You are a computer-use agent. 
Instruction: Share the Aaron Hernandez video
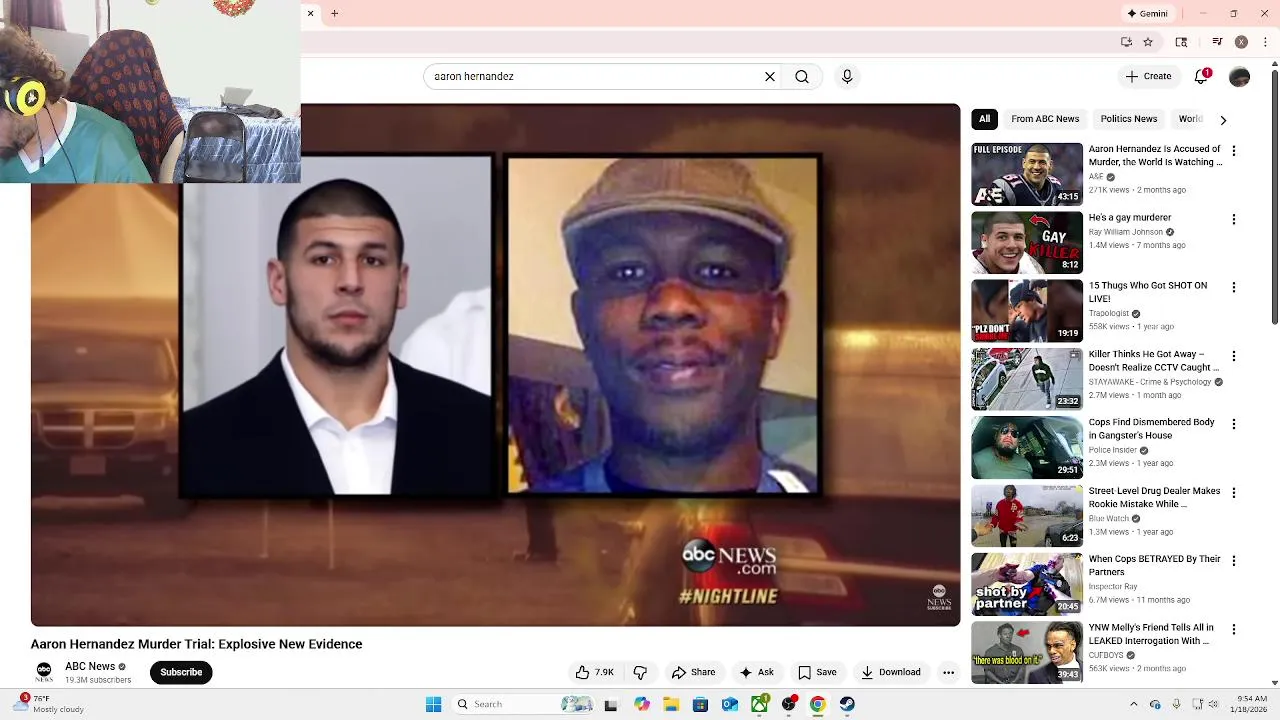694,672
